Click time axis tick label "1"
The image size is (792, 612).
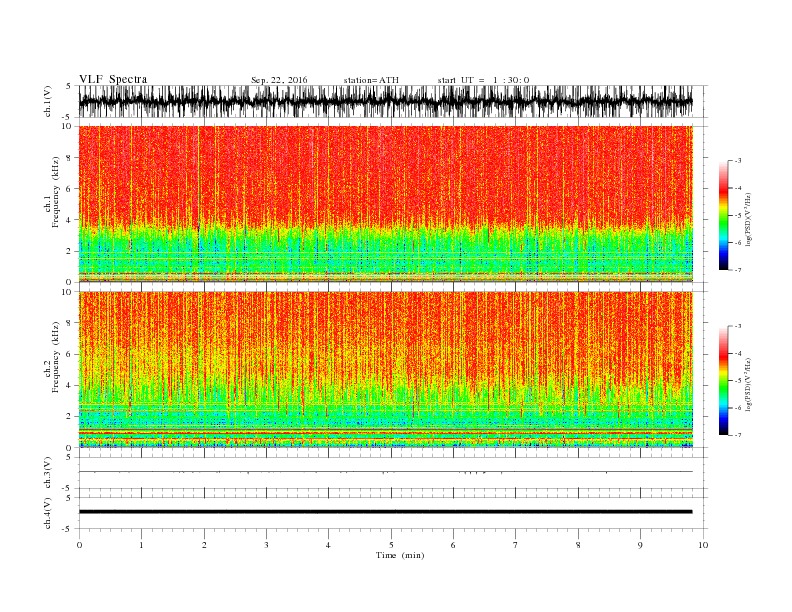[x=141, y=545]
